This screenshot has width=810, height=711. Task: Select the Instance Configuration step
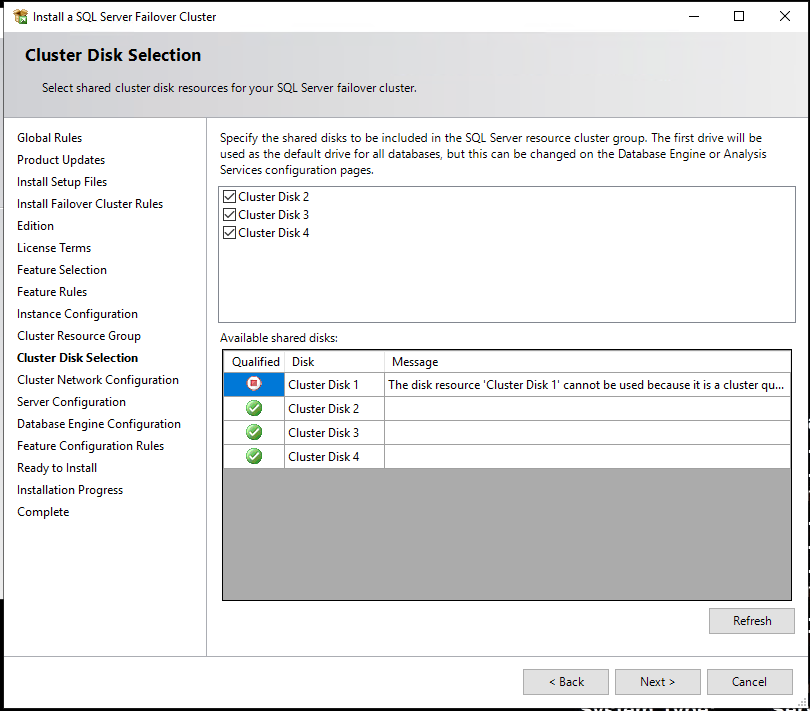(x=77, y=314)
